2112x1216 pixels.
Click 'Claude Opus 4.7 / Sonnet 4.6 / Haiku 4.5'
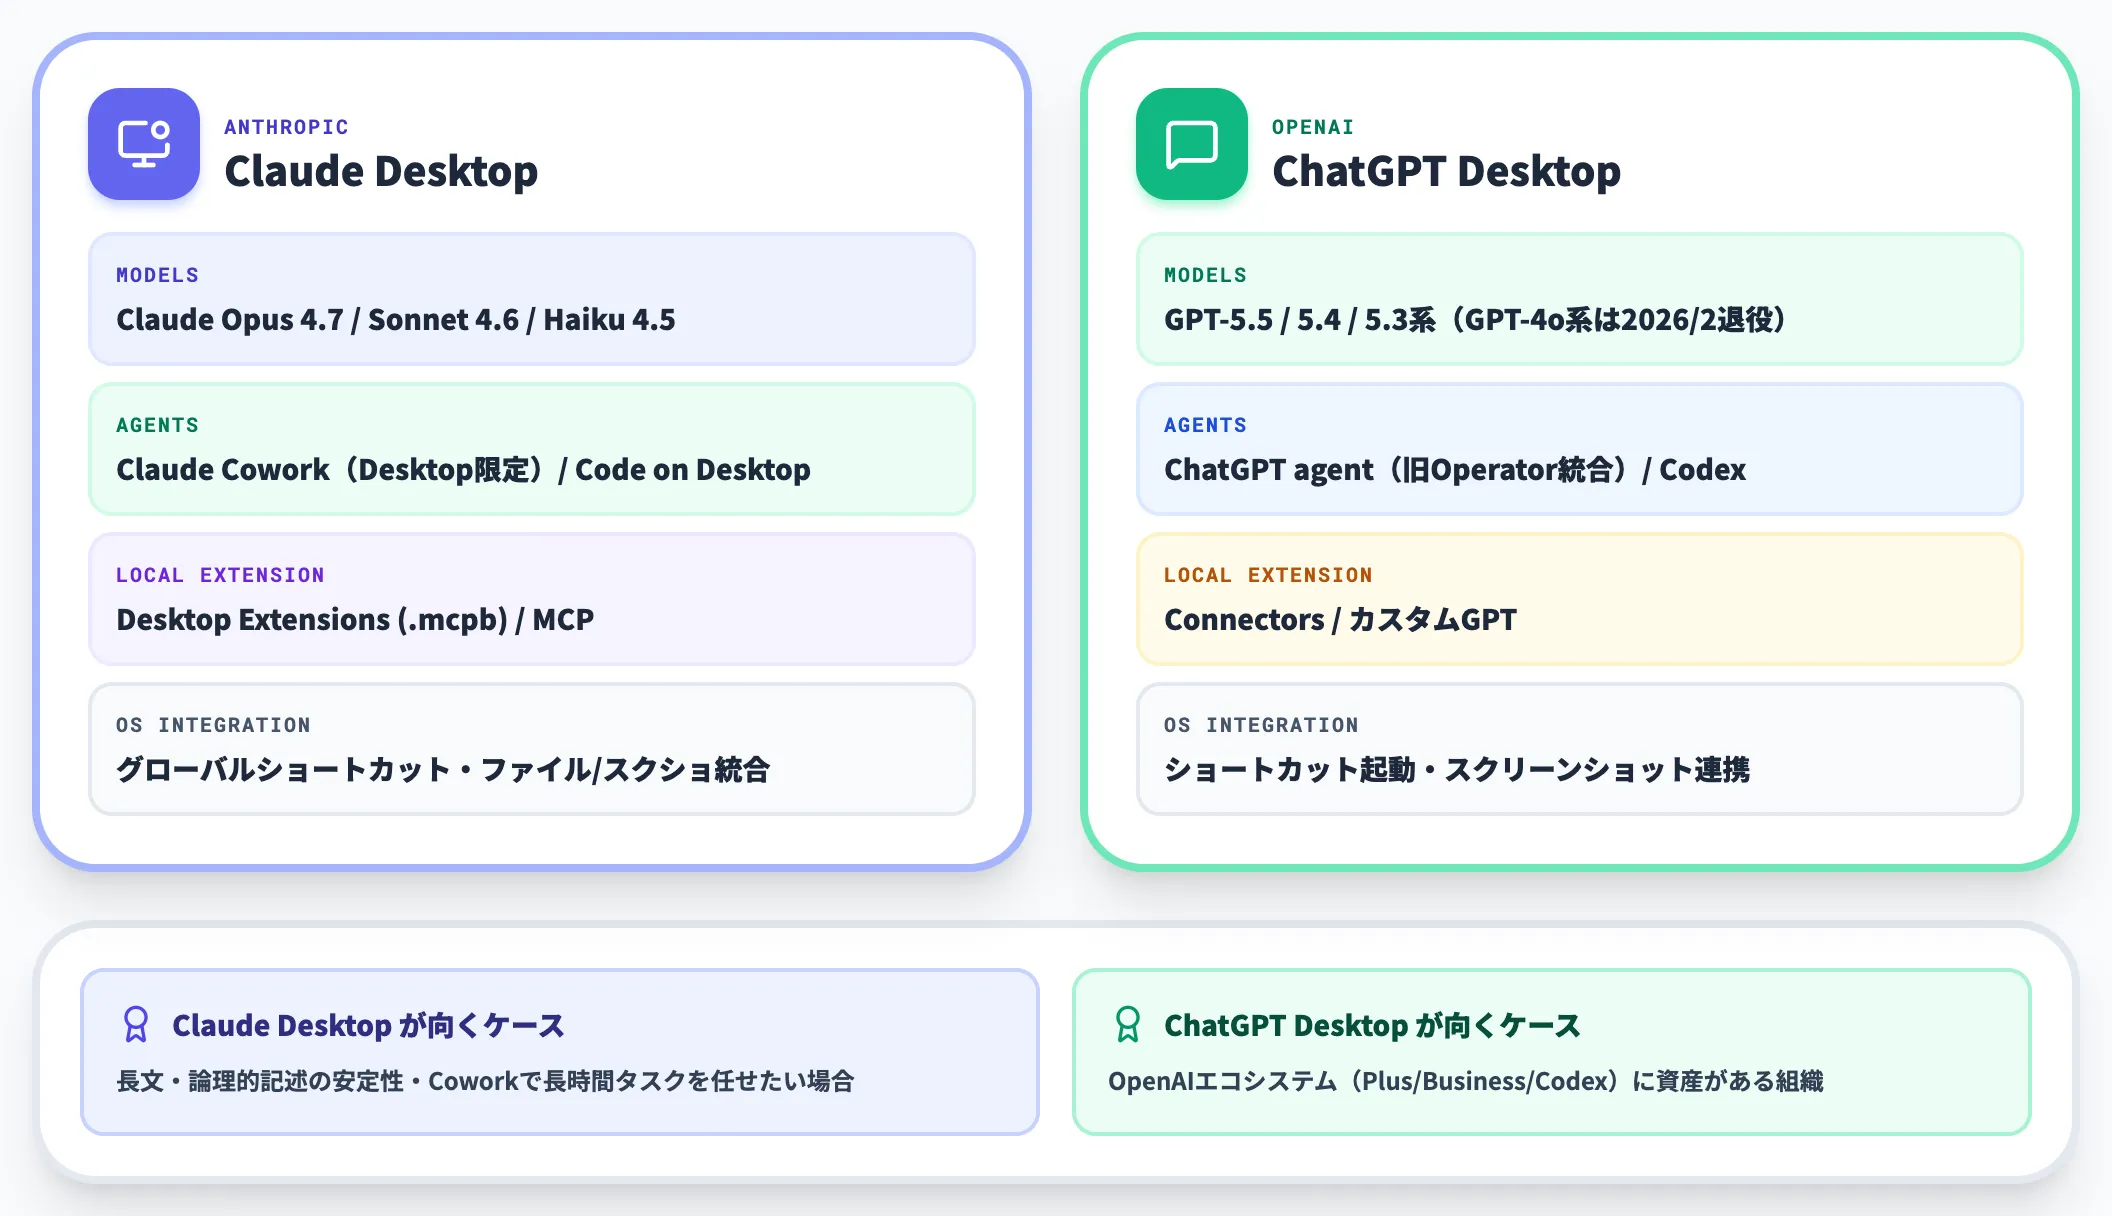click(x=396, y=320)
